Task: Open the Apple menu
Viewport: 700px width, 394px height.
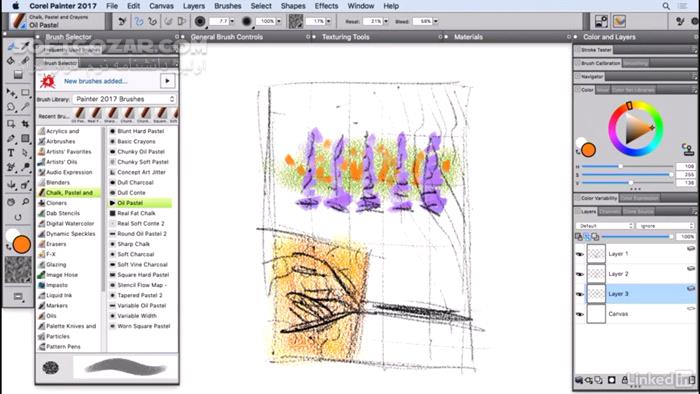Action: click(x=15, y=6)
